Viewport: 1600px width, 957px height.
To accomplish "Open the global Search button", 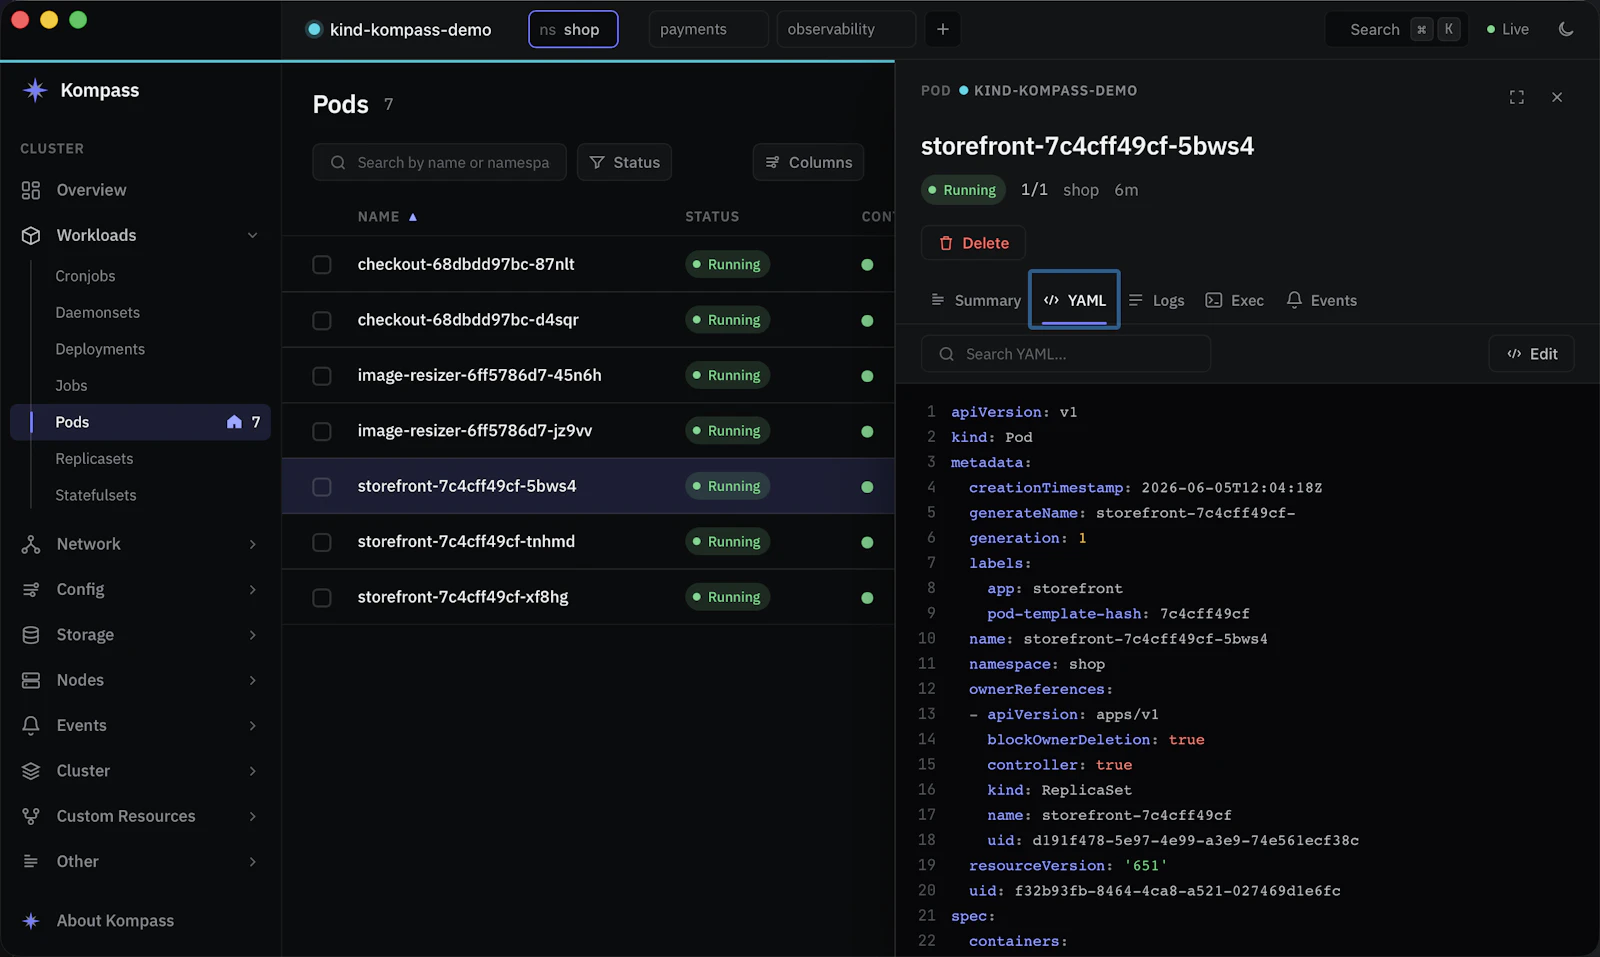I will coord(1396,29).
